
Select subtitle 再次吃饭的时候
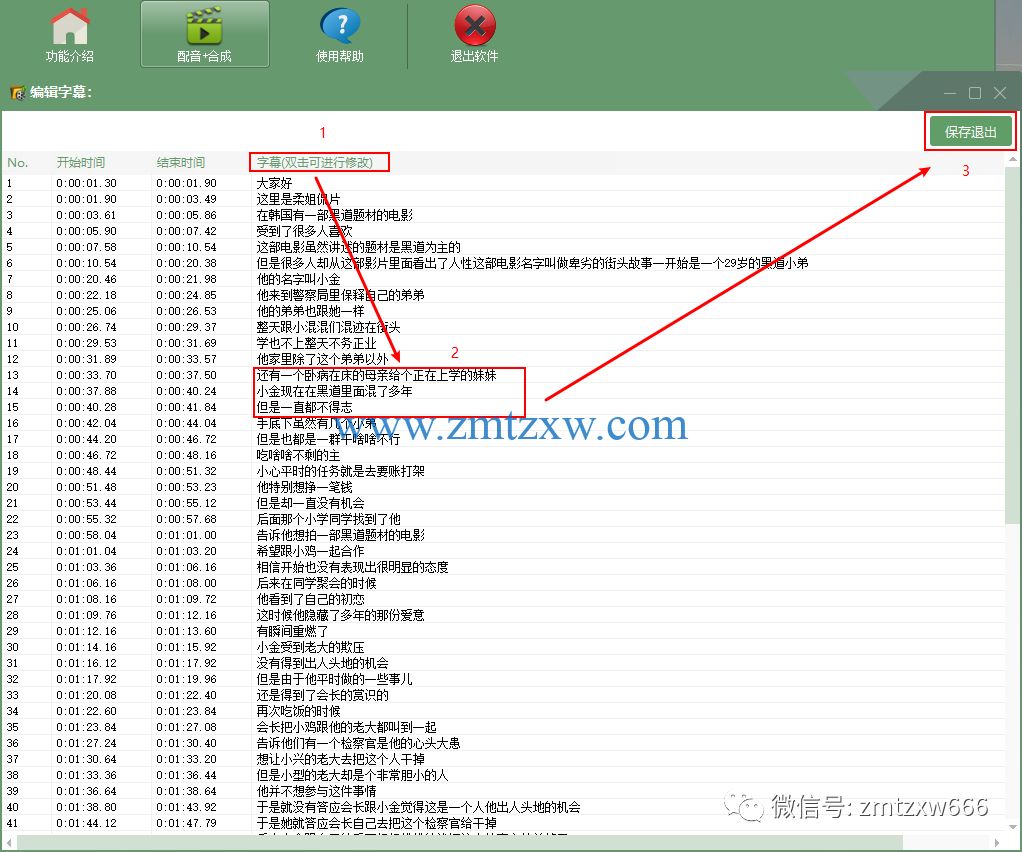point(298,711)
